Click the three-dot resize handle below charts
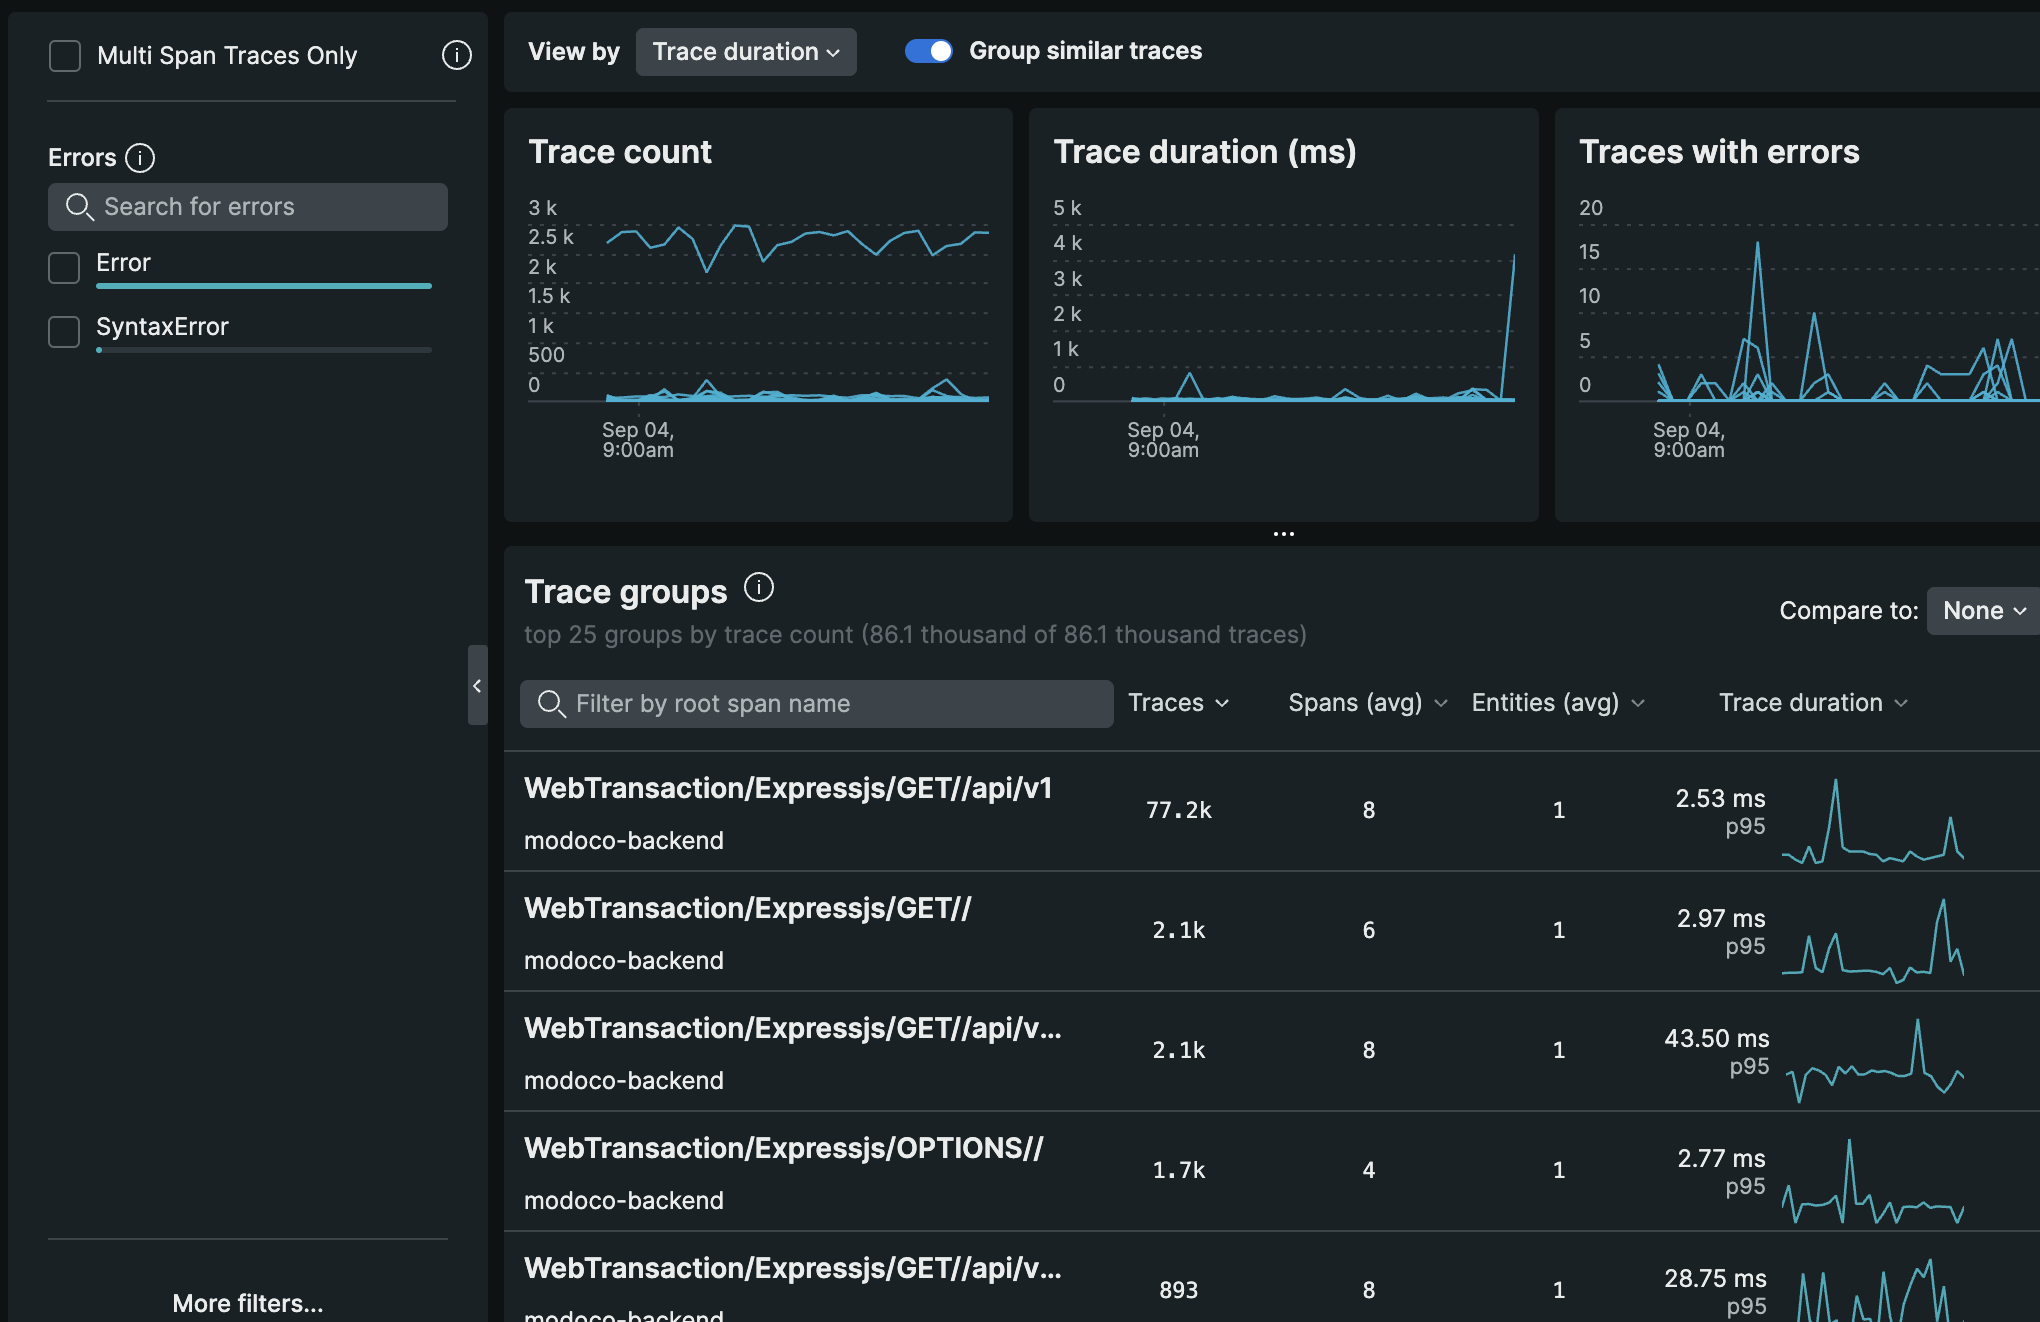Viewport: 2040px width, 1322px height. [1283, 534]
